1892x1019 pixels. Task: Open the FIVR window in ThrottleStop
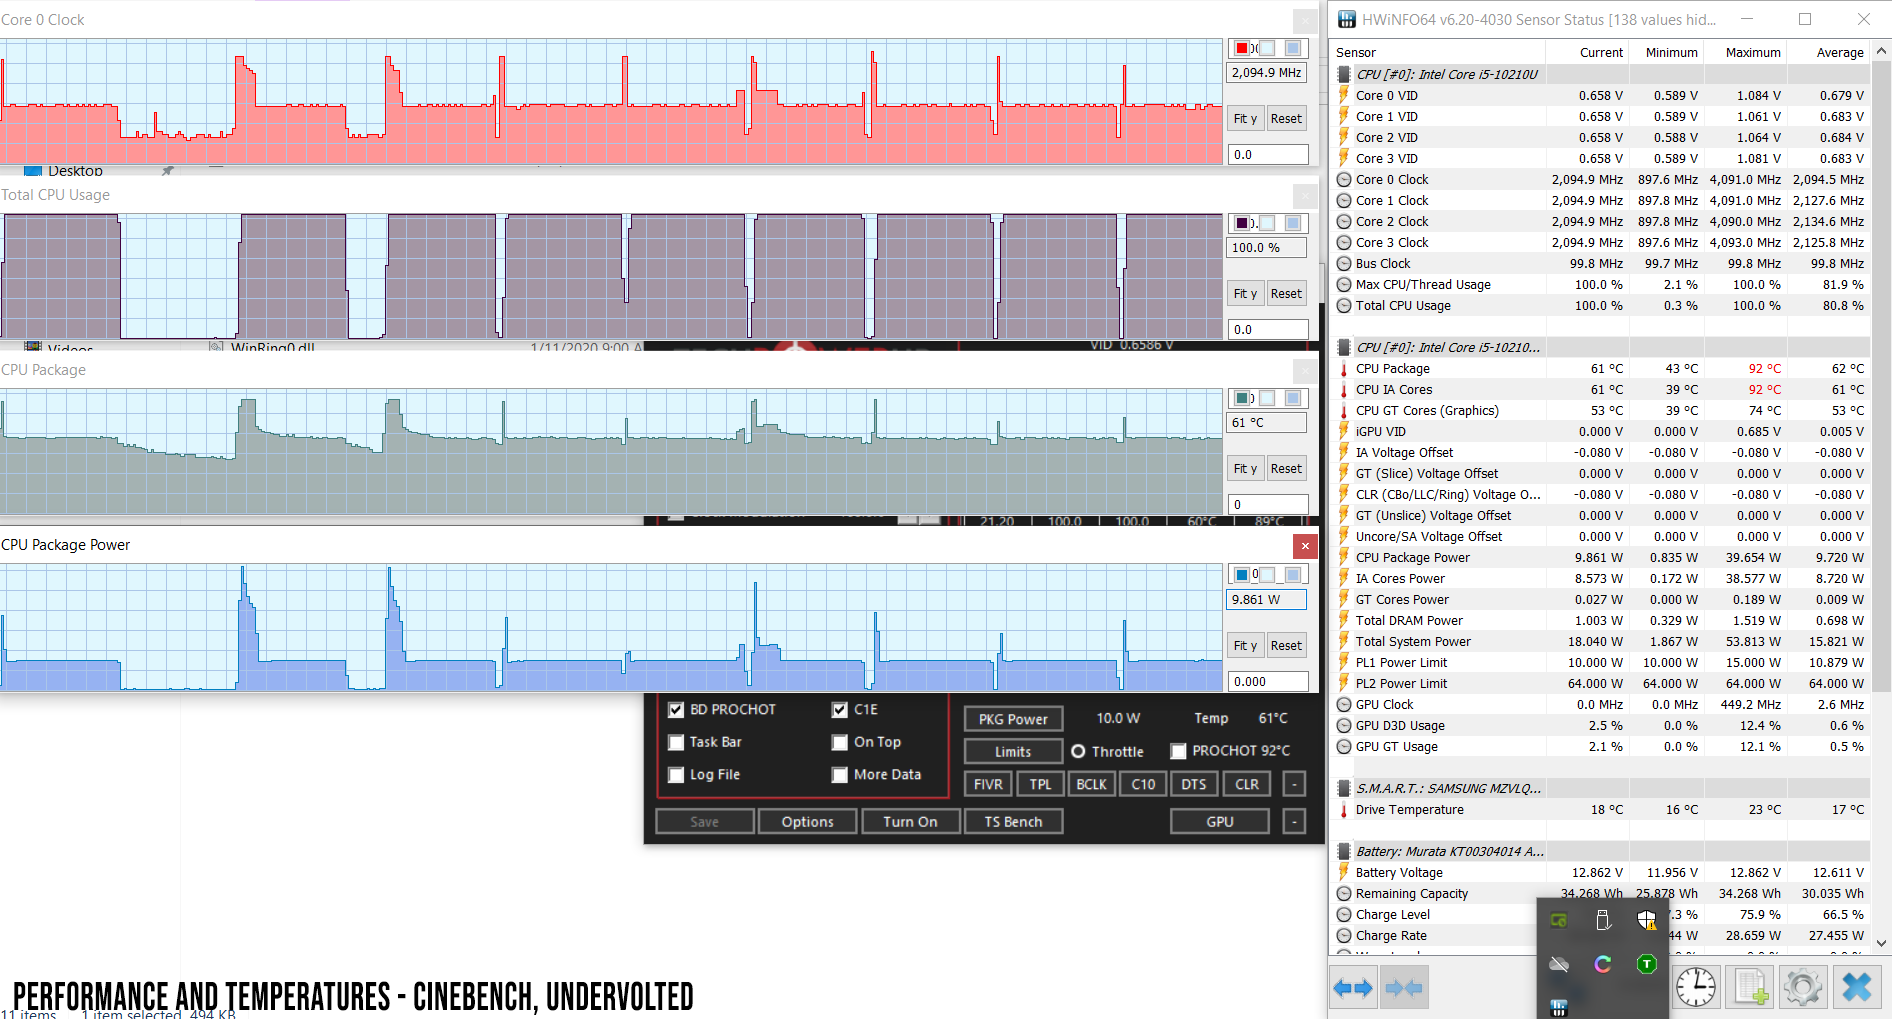point(988,784)
